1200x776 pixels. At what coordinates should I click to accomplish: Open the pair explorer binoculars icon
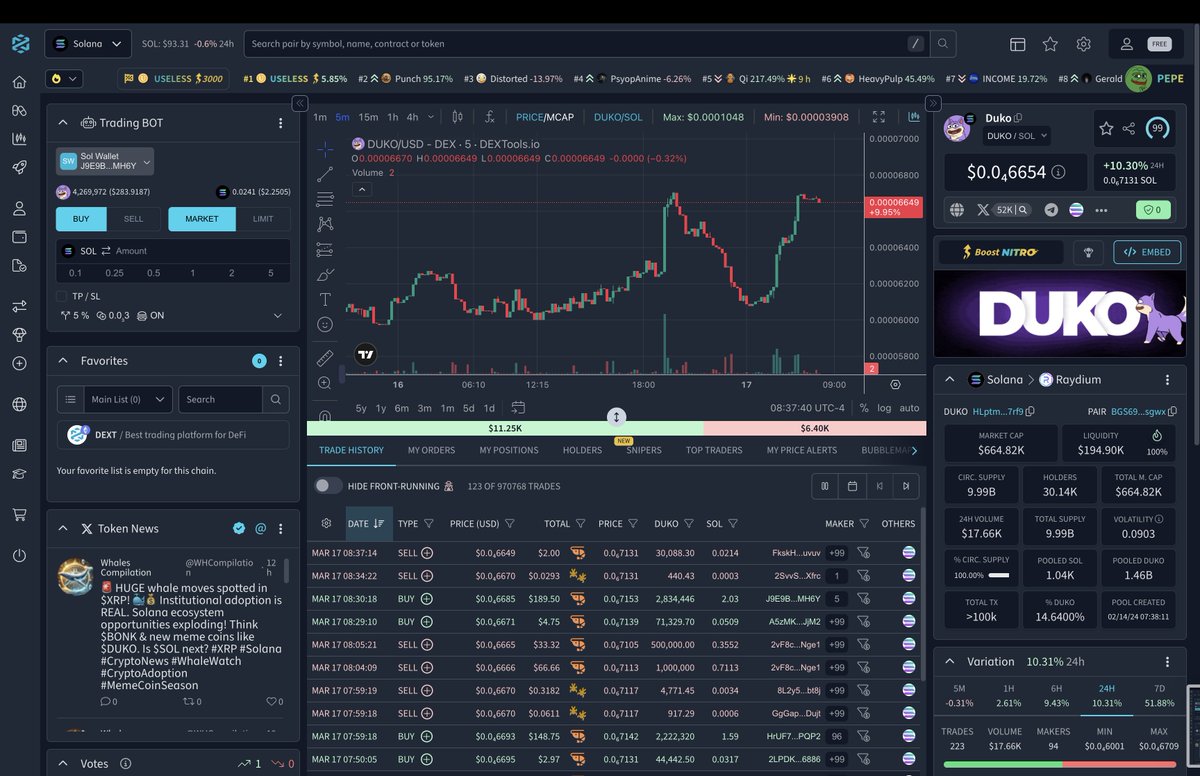pos(19,110)
